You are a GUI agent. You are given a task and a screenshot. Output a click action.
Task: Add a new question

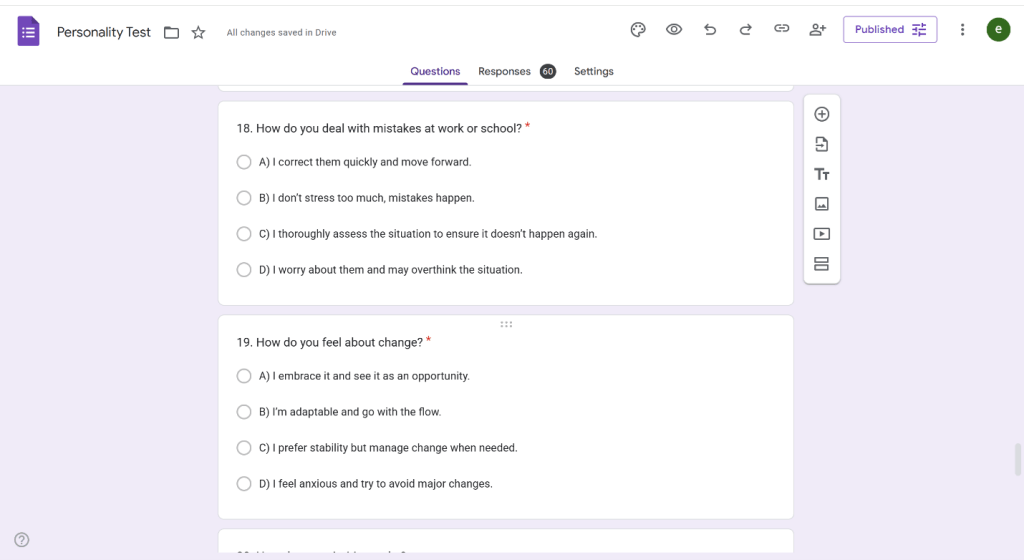click(x=822, y=114)
